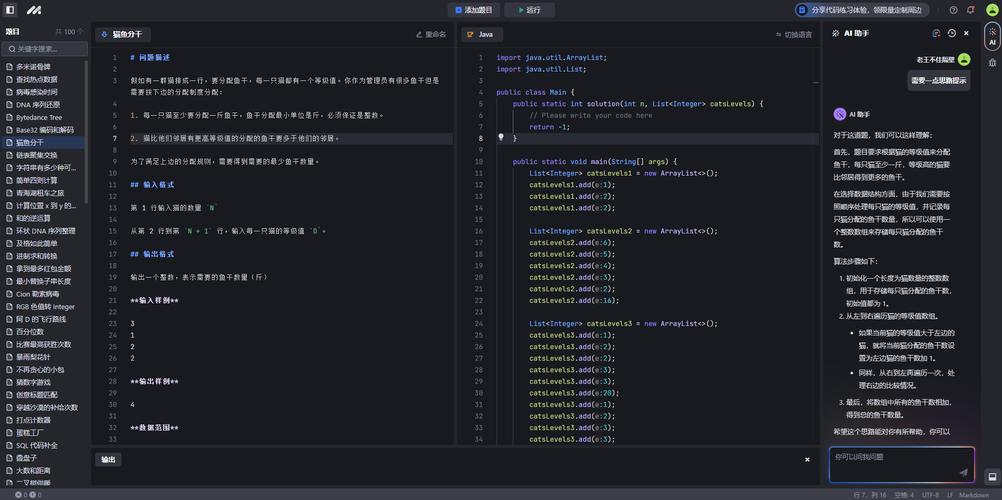This screenshot has height=500, width=1002.
Task: Click the lightbulb hint icon in code editor
Action: pos(501,138)
